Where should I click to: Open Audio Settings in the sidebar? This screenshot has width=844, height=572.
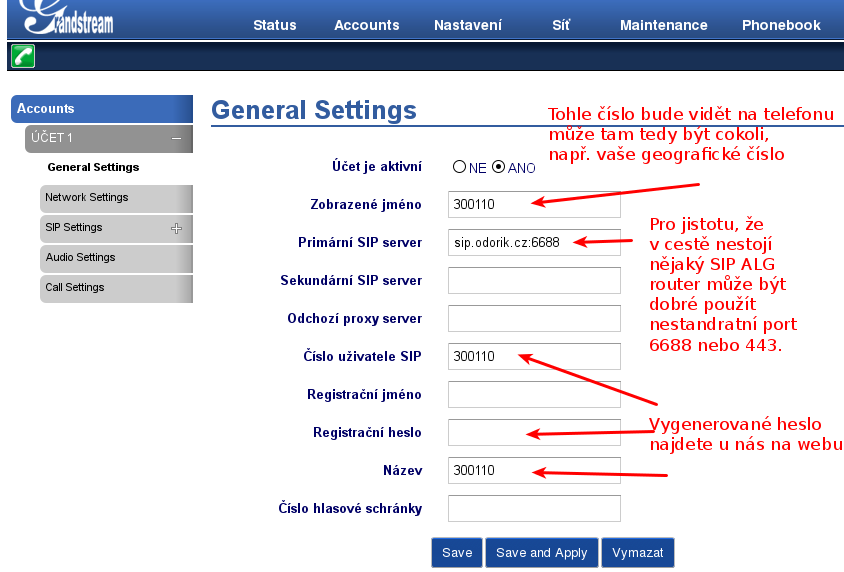click(81, 258)
